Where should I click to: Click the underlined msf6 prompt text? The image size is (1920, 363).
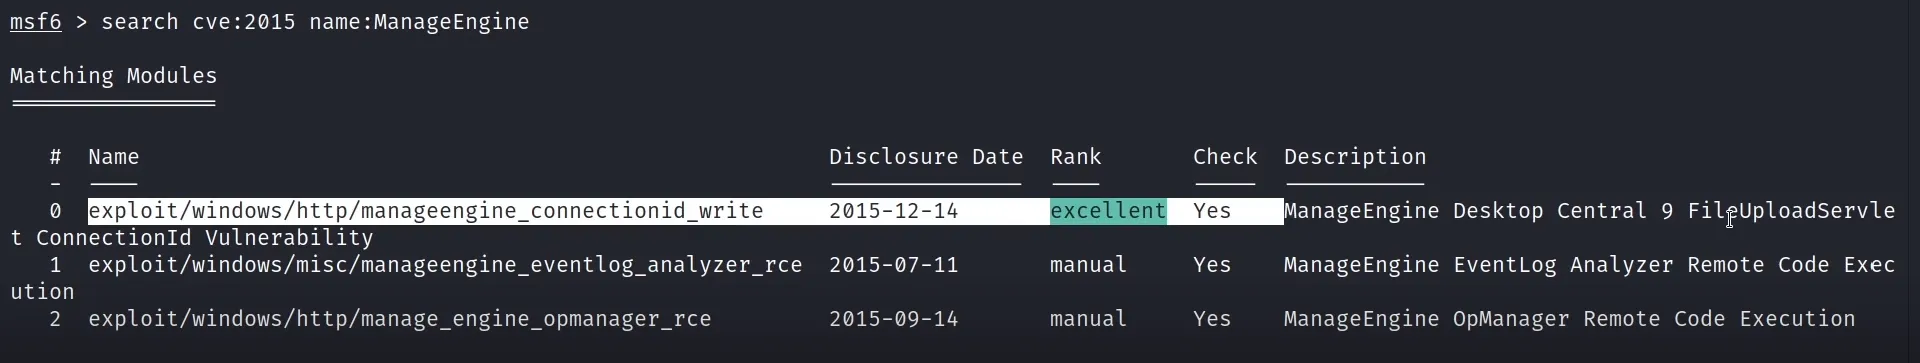36,22
